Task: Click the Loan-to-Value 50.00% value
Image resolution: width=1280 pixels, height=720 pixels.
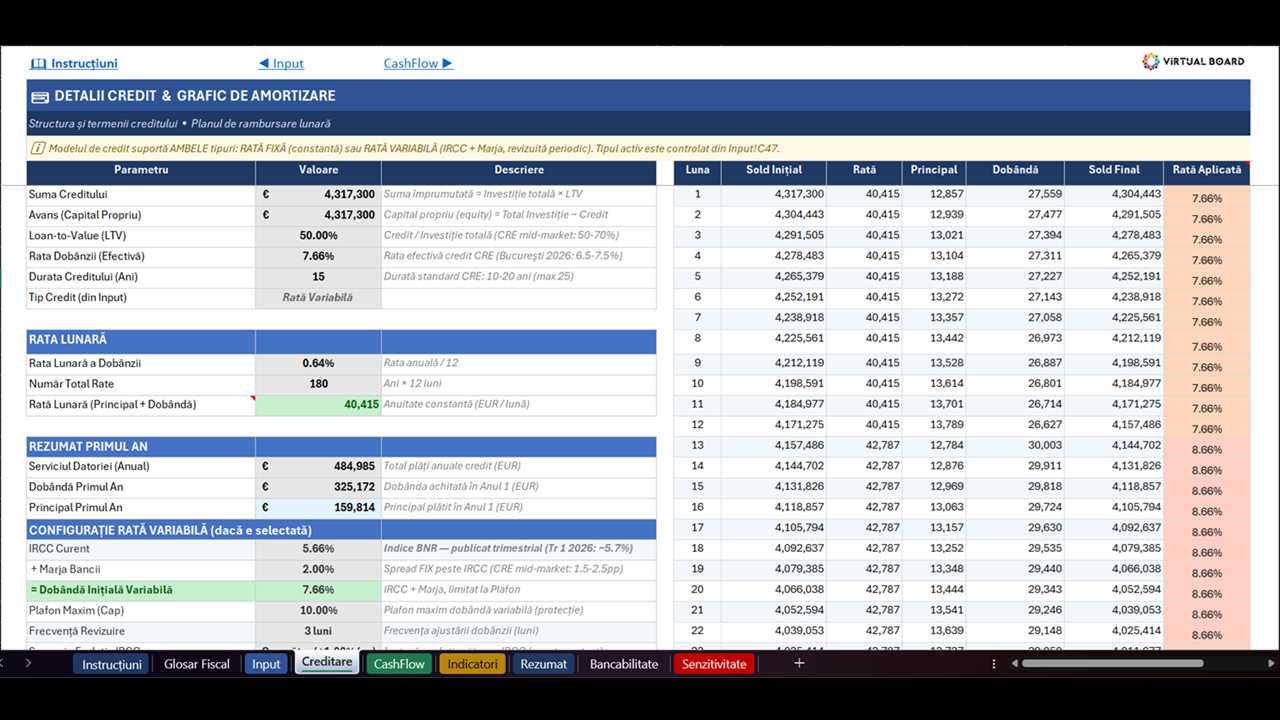Action: (318, 236)
